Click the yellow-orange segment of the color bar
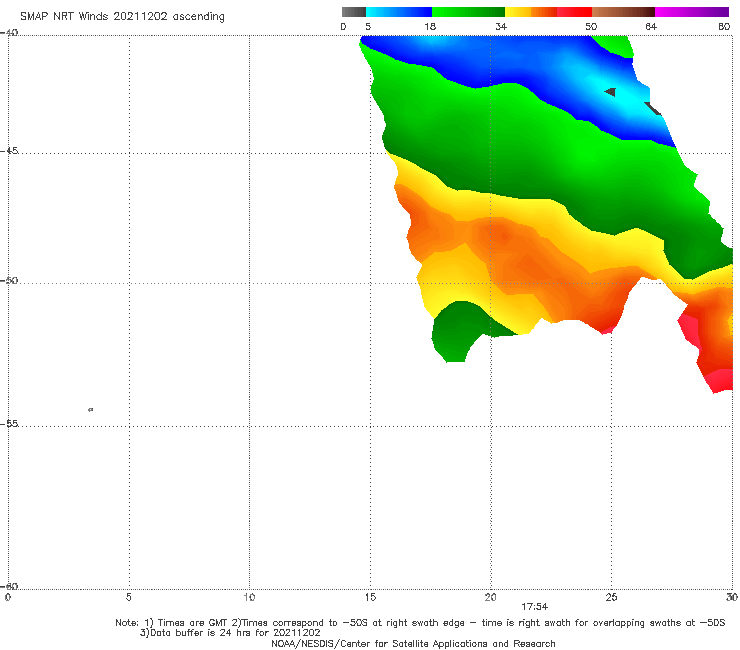The width and height of the screenshot is (740, 650). 531,12
